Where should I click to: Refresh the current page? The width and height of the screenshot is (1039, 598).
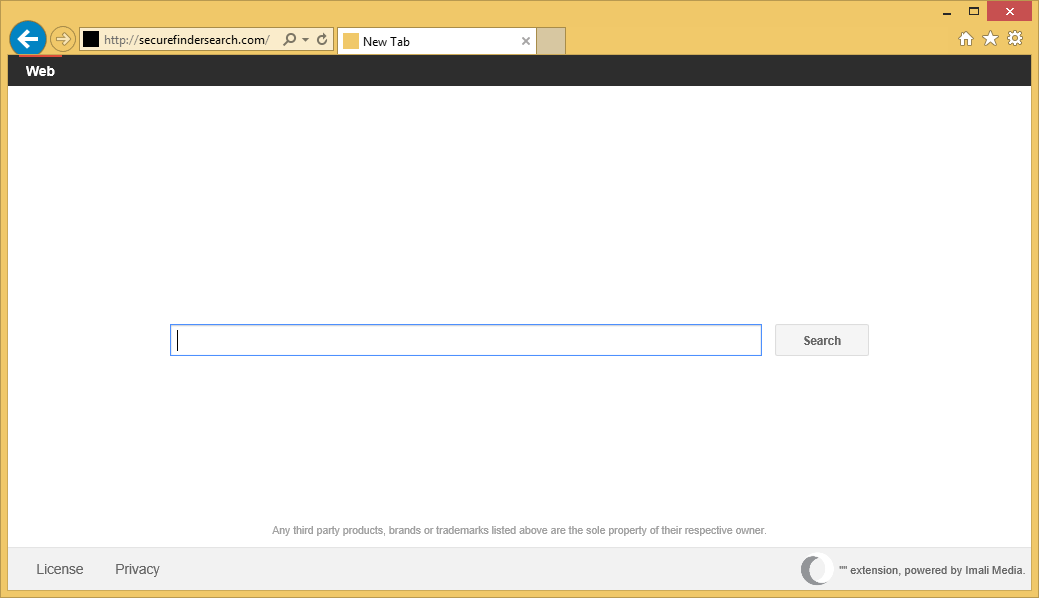tap(322, 38)
